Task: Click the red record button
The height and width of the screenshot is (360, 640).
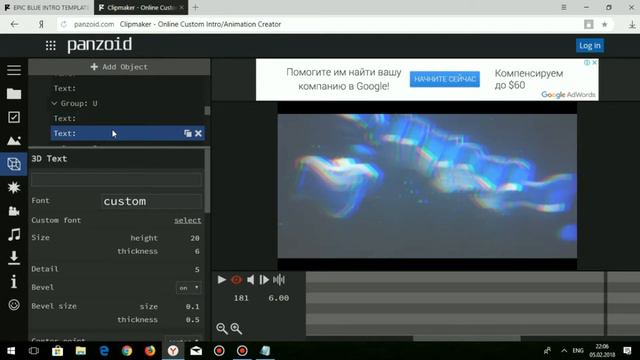Action: [x=236, y=280]
